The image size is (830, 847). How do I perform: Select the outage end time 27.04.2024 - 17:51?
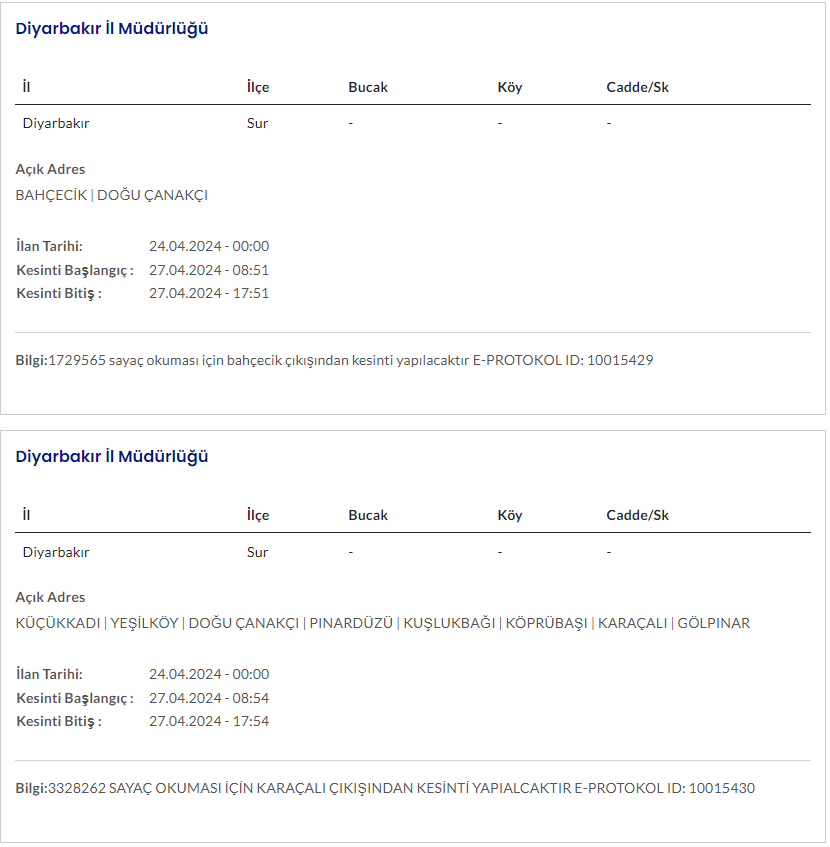pos(209,294)
